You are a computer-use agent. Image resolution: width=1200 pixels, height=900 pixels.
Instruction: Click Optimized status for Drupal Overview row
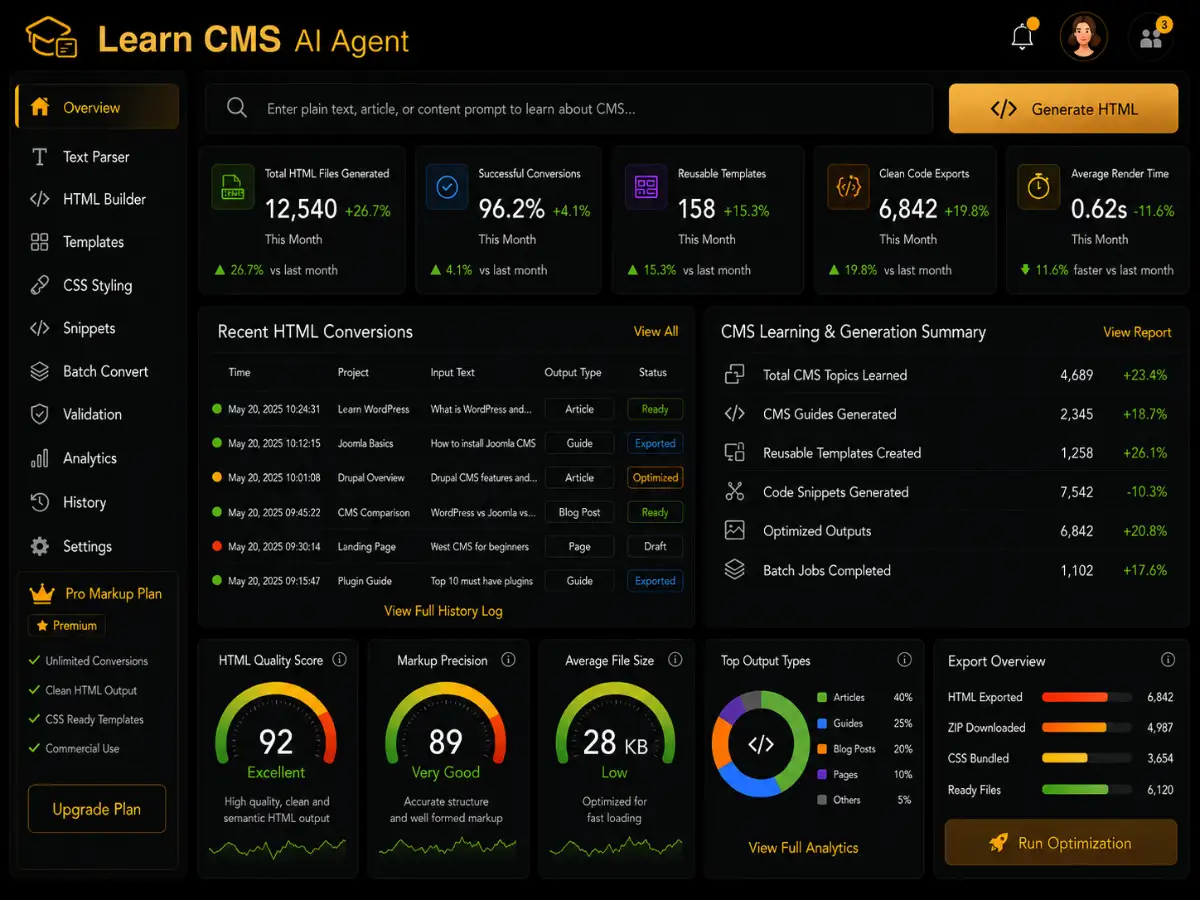pyautogui.click(x=655, y=477)
